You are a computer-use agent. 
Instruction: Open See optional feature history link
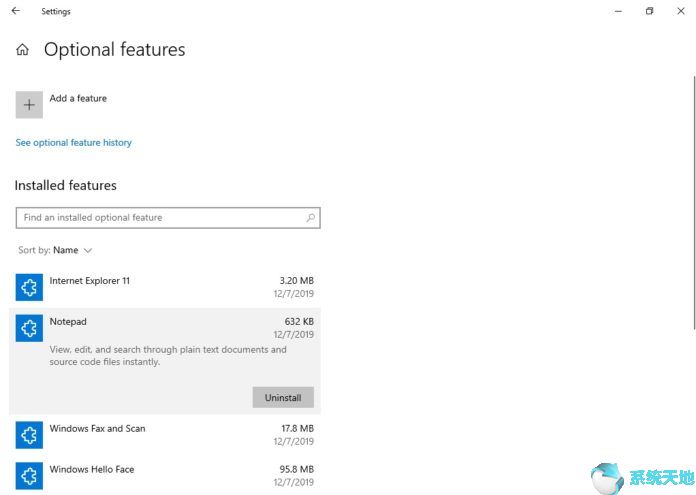click(x=74, y=143)
